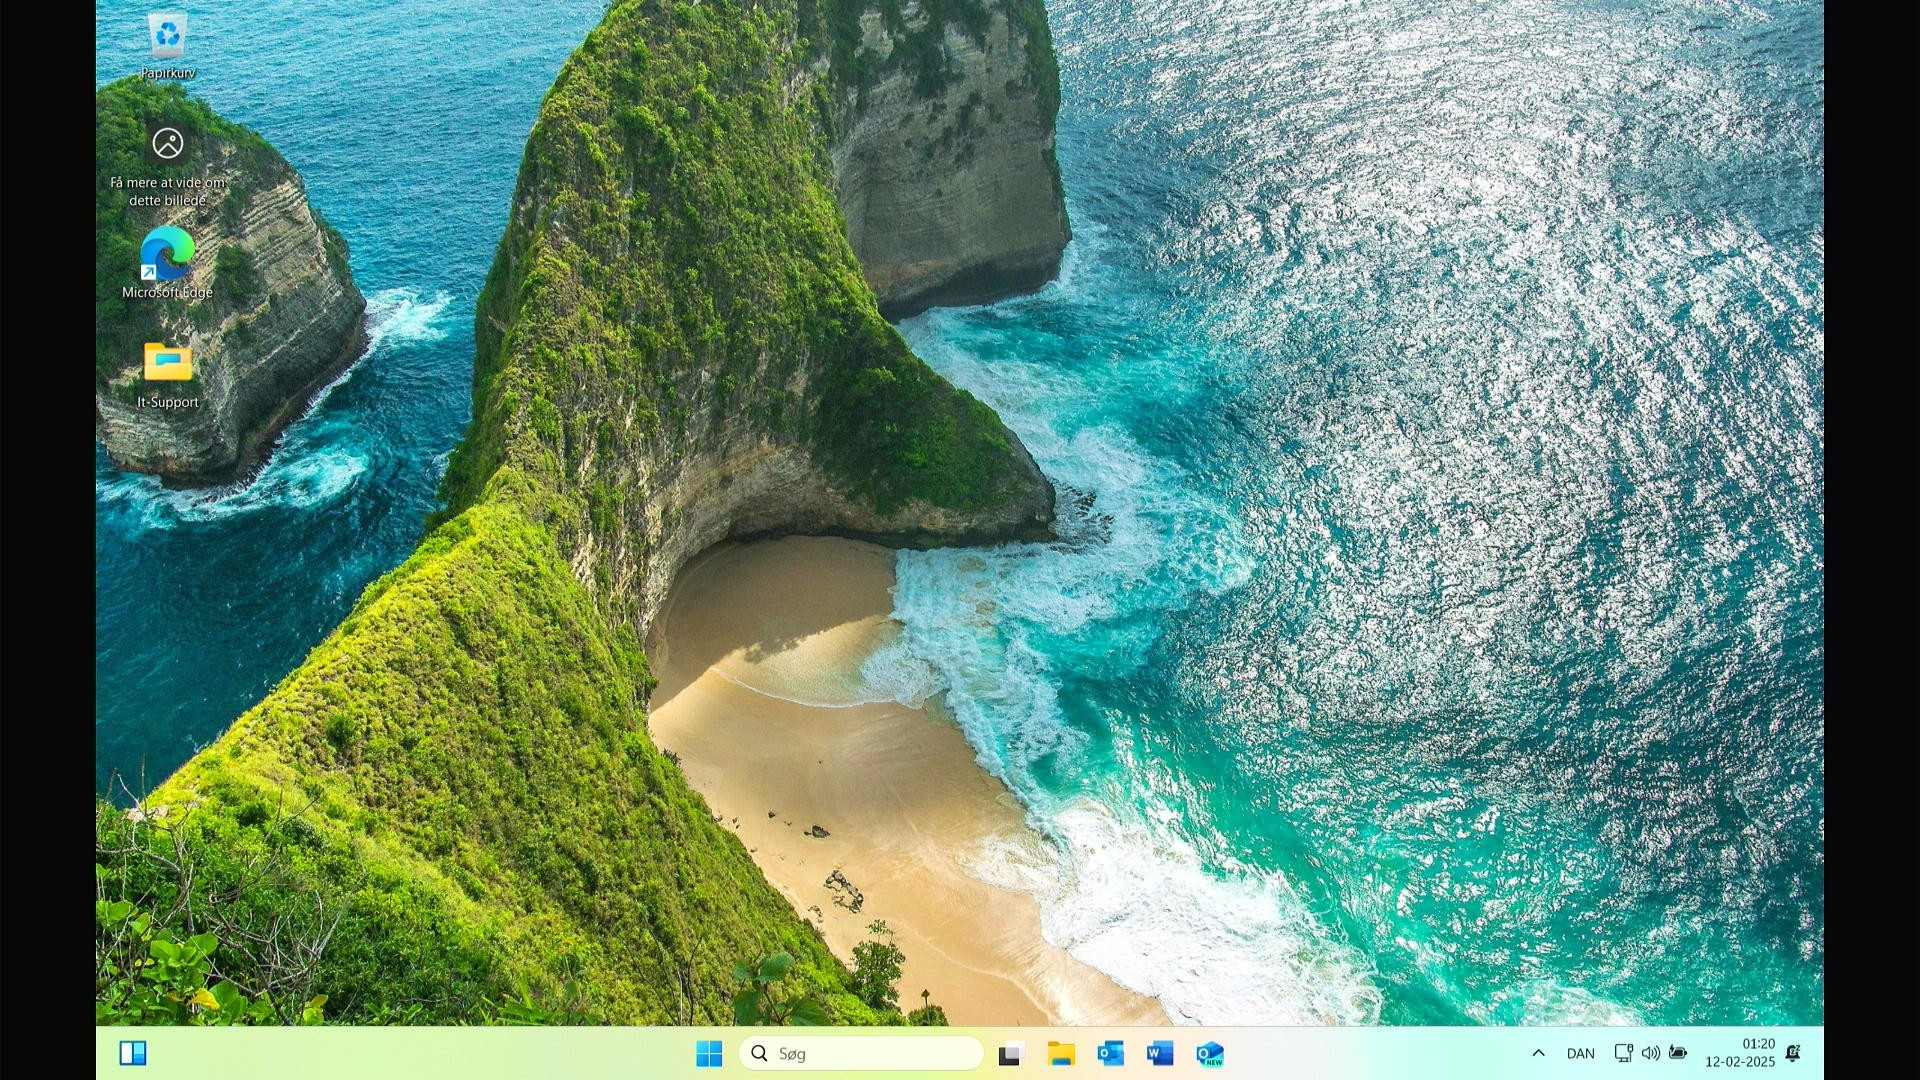Switch the DAN keyboard language indicator
This screenshot has width=1920, height=1080.
point(1581,1054)
